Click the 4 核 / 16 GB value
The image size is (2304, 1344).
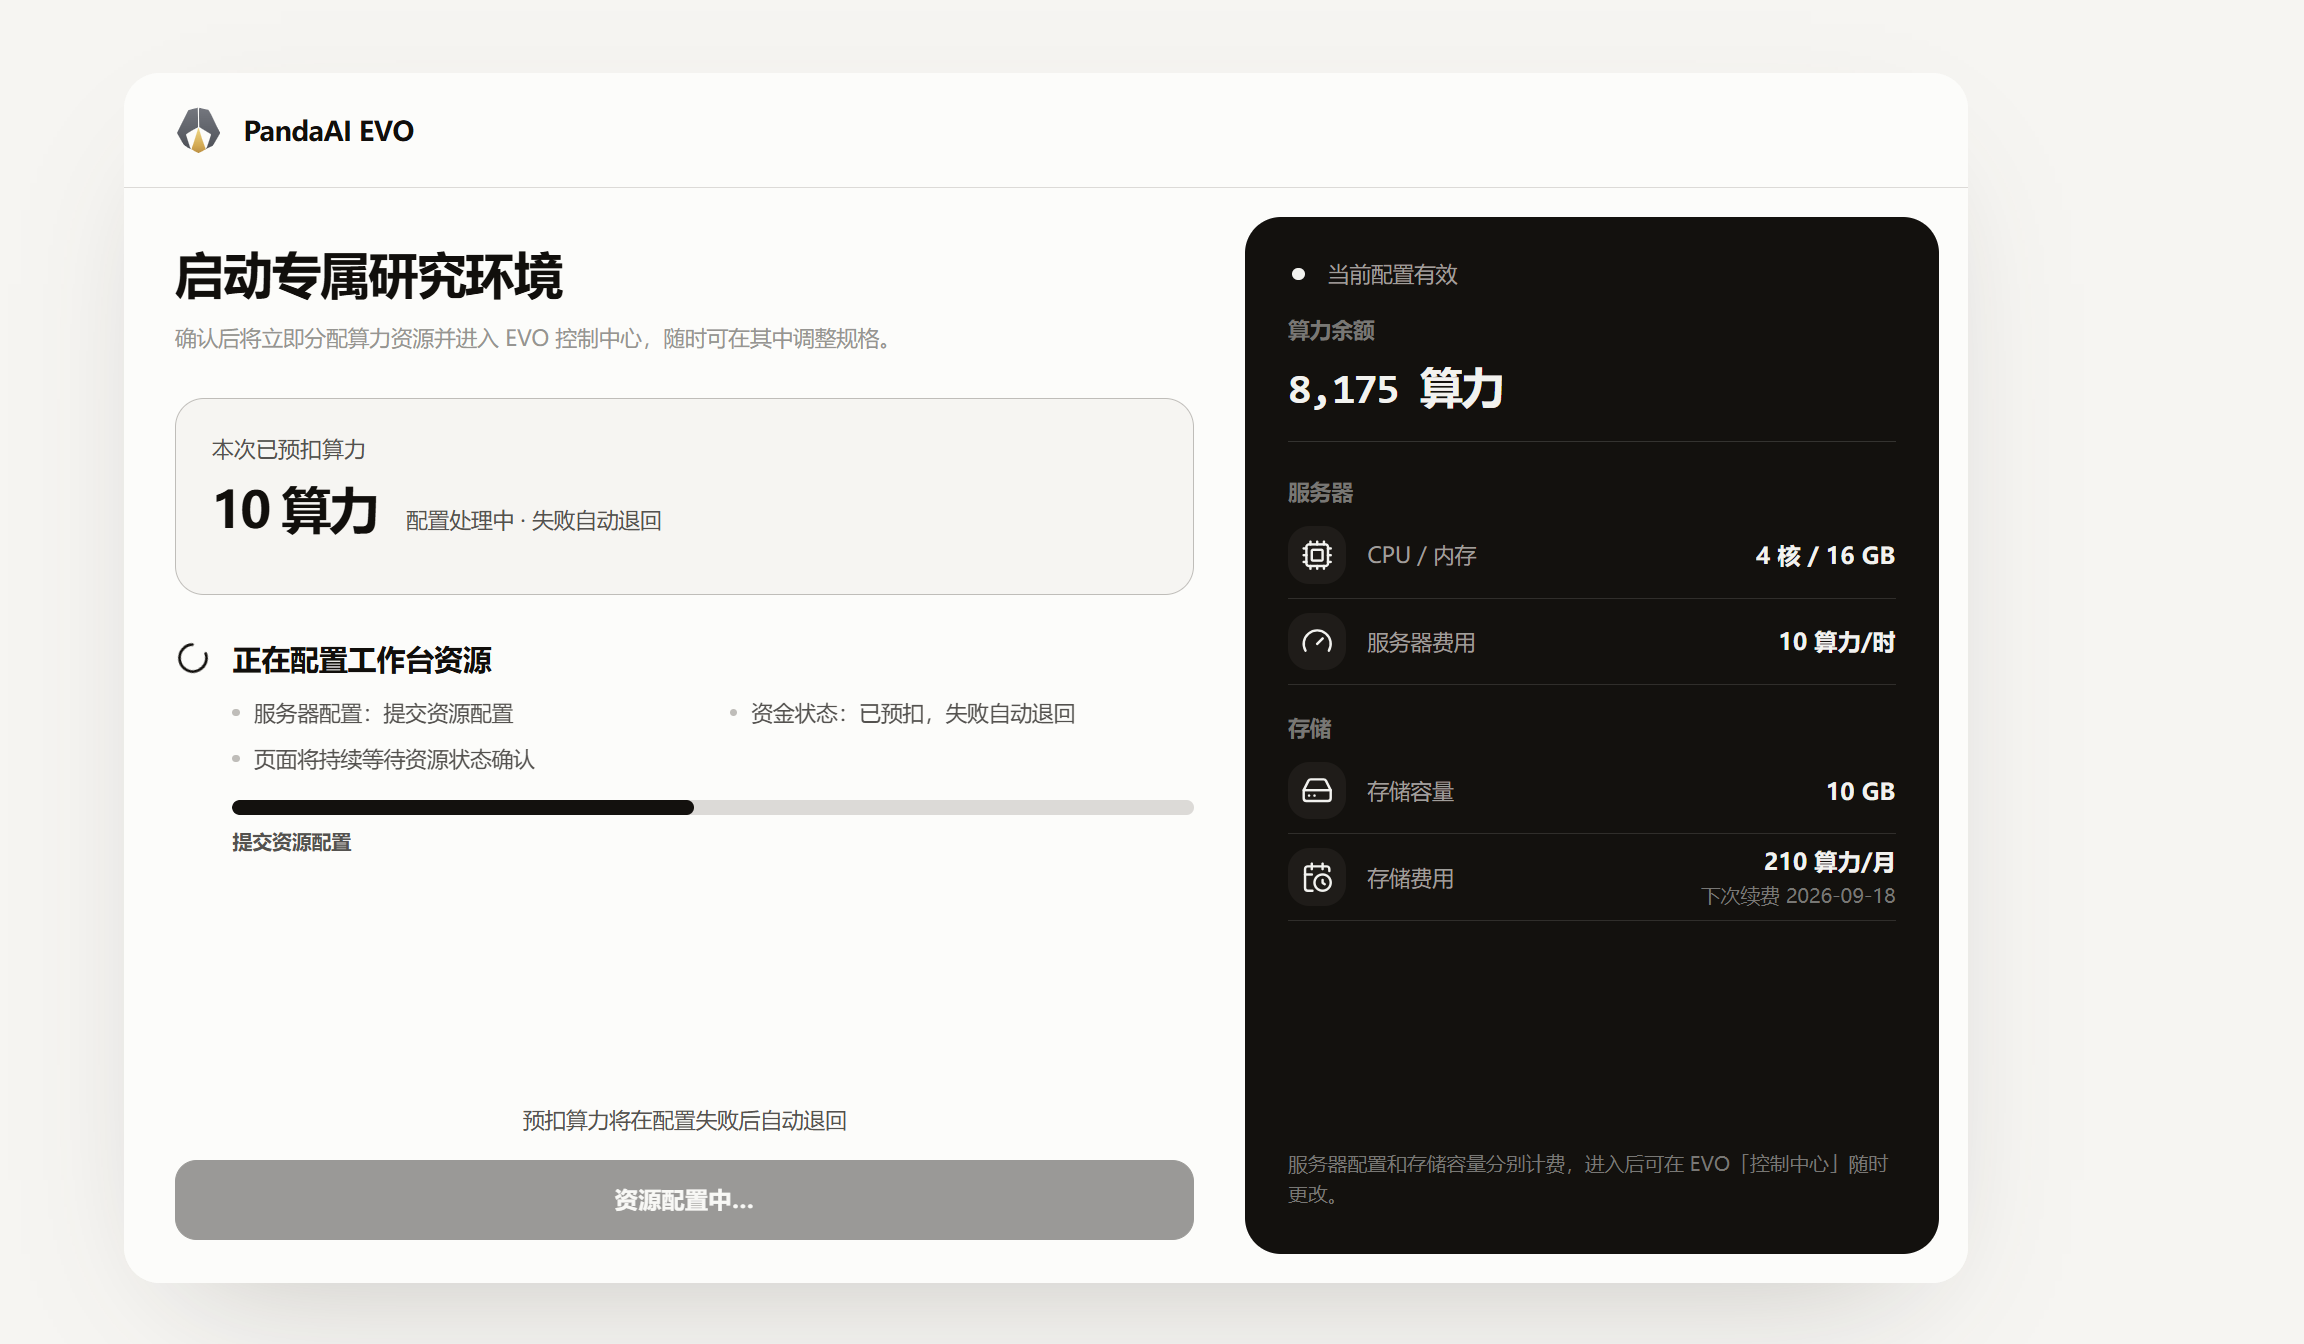(x=1825, y=556)
